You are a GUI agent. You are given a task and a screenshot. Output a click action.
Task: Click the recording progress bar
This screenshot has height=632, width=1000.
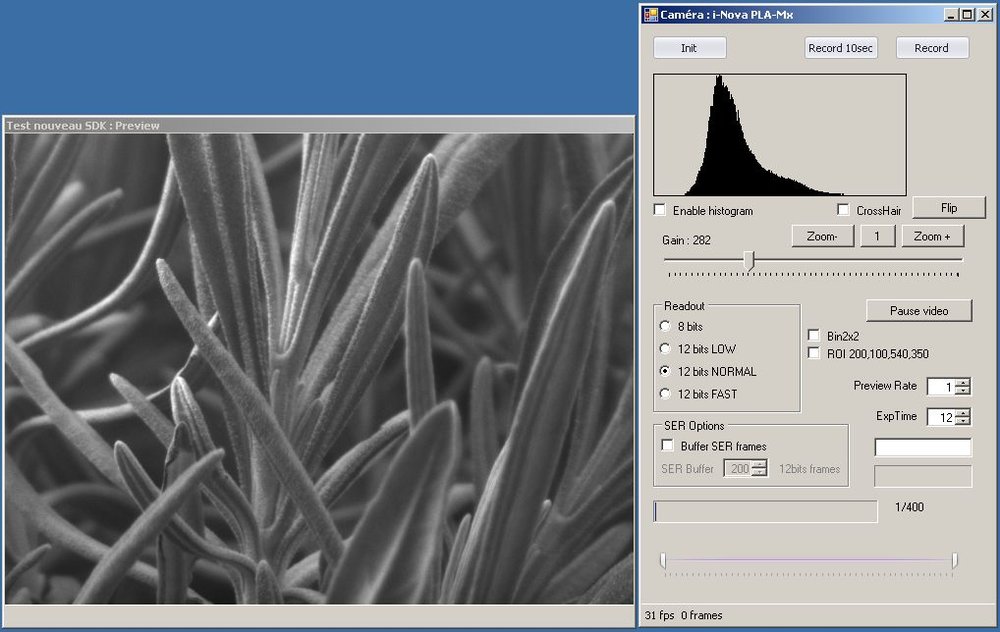[x=765, y=511]
